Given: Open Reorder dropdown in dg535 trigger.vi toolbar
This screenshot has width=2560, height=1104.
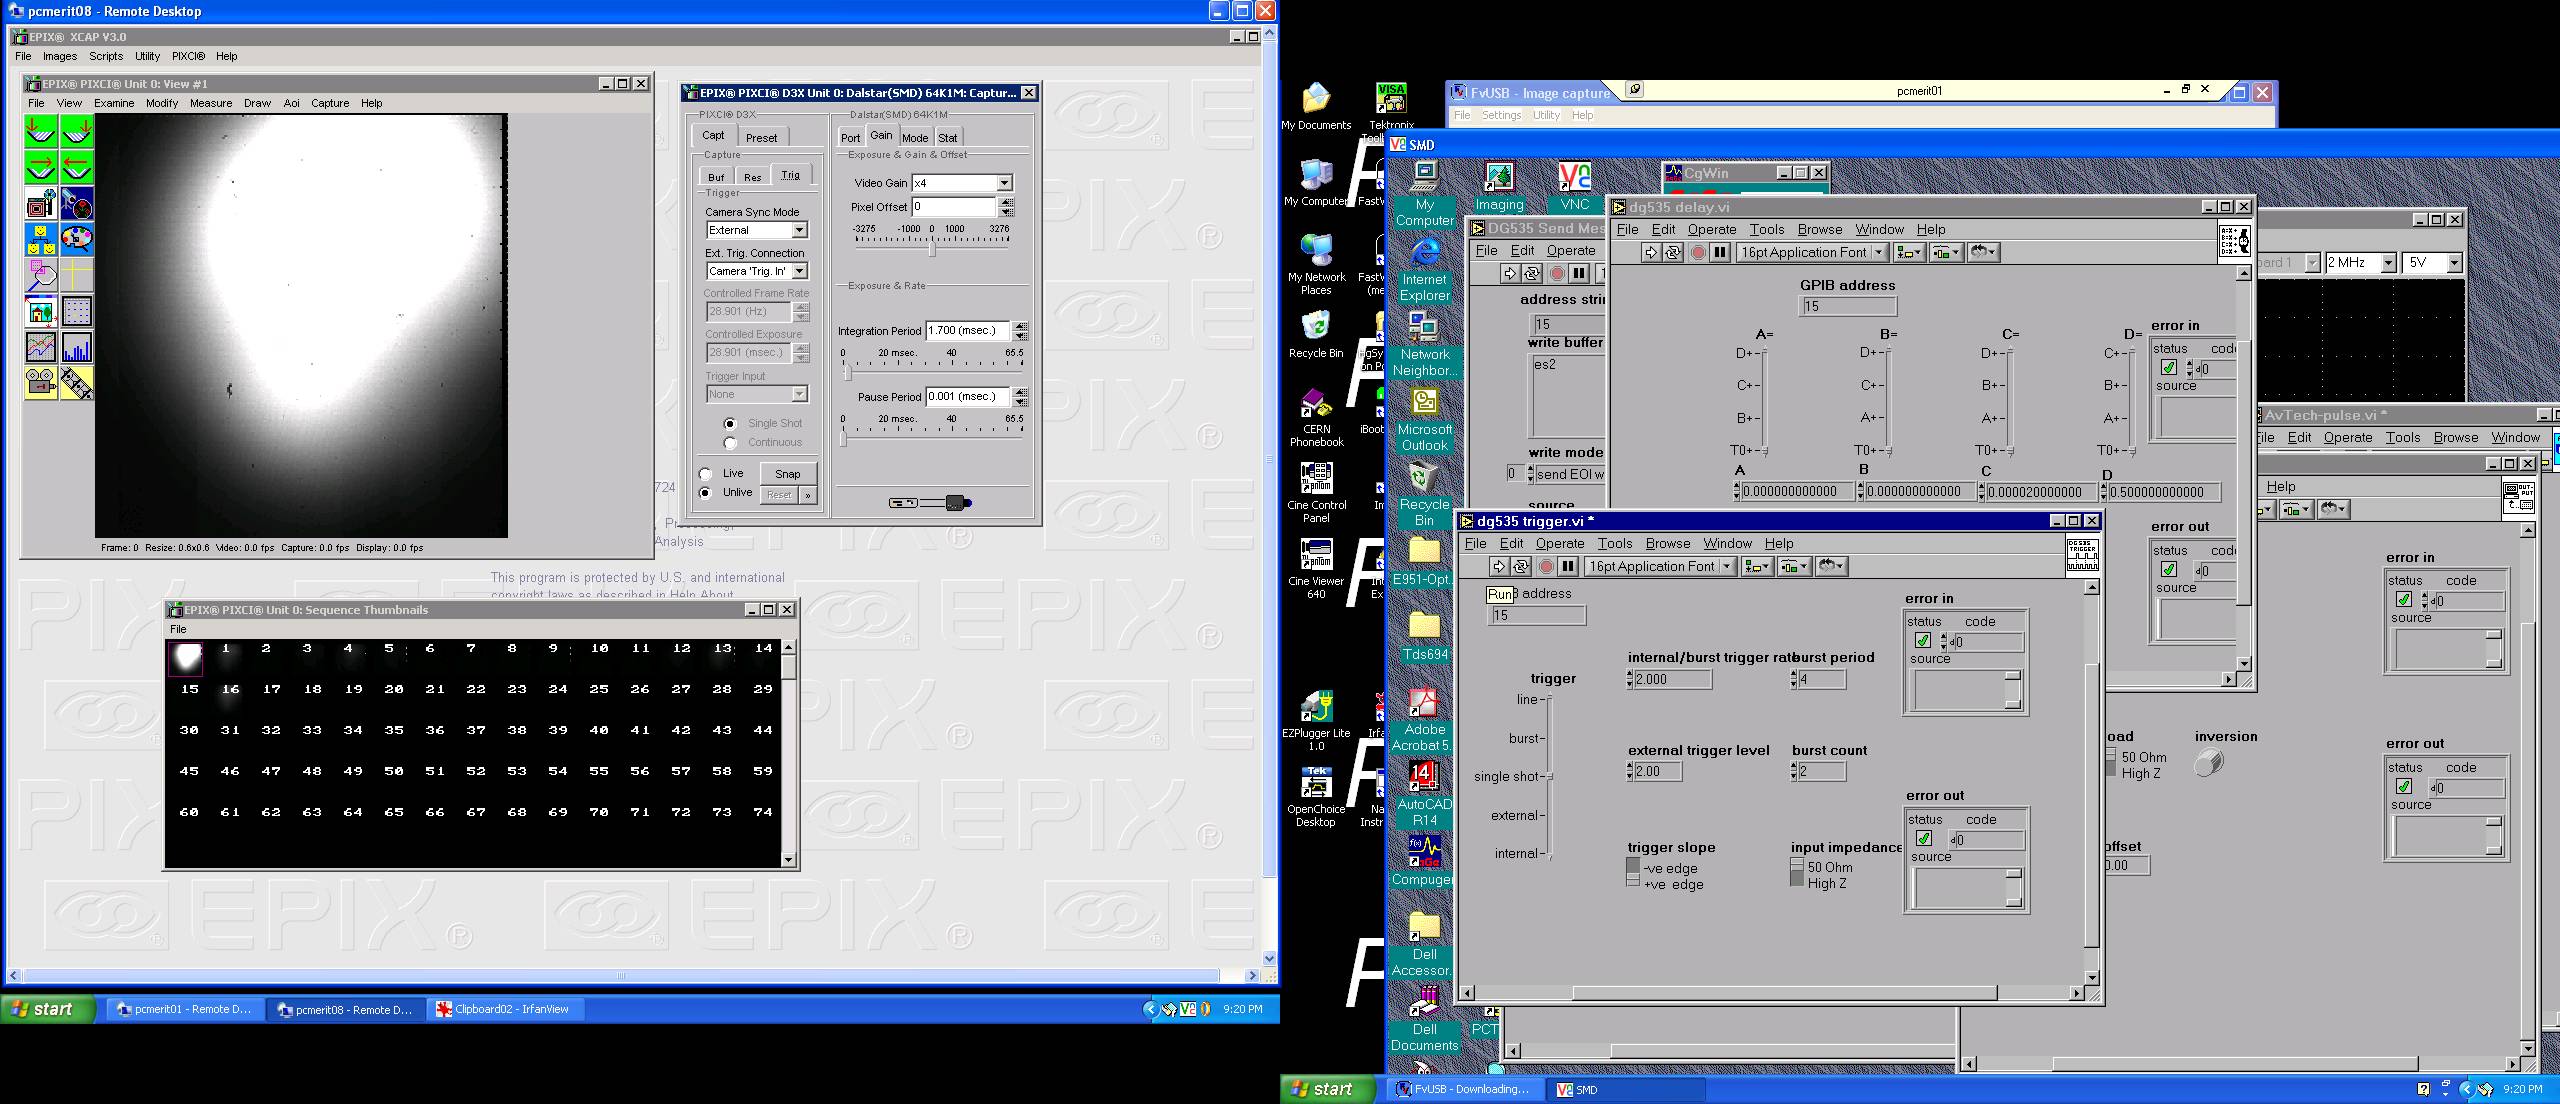Looking at the screenshot, I should tap(1832, 567).
